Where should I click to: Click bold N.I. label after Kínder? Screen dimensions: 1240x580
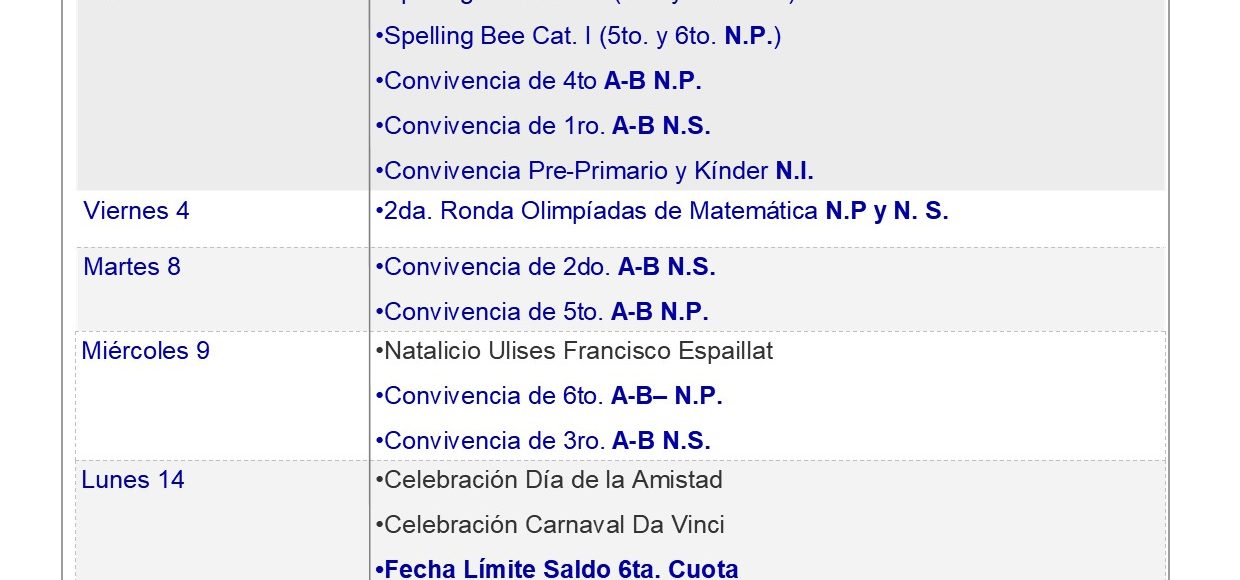point(795,171)
